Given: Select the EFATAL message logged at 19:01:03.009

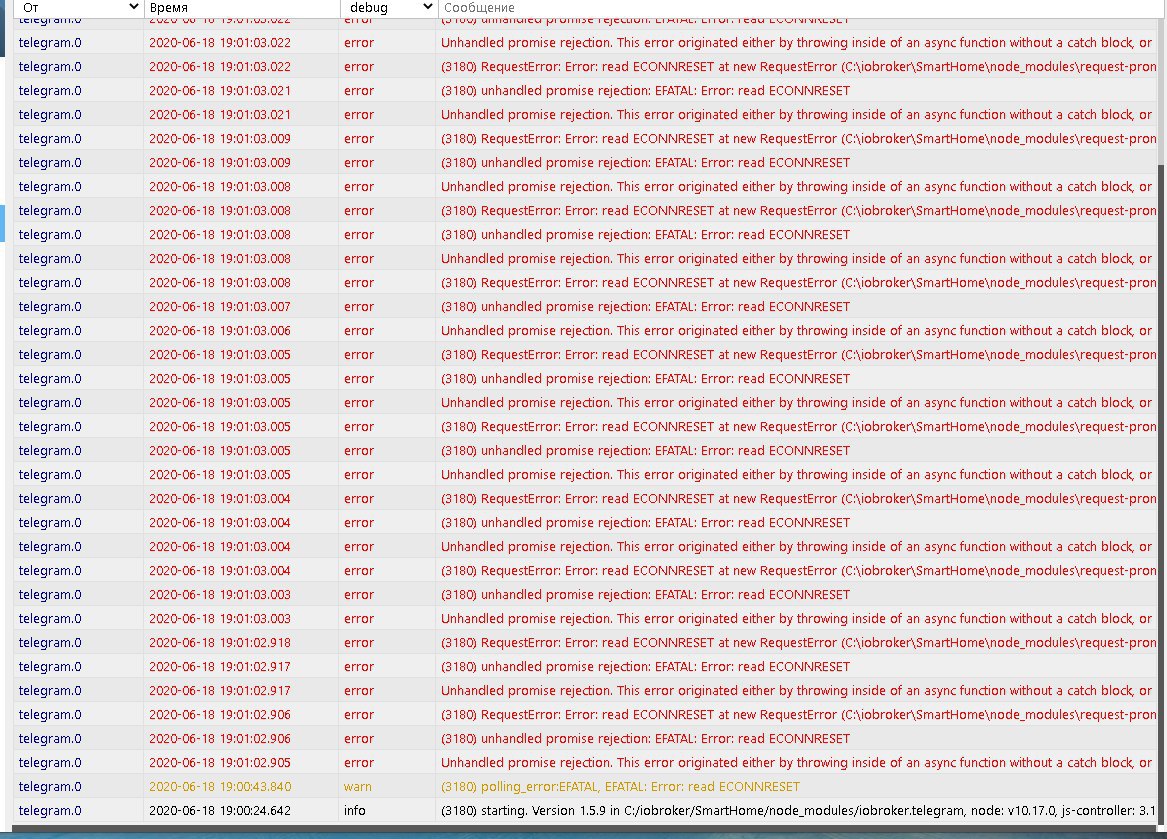Looking at the screenshot, I should (x=645, y=162).
